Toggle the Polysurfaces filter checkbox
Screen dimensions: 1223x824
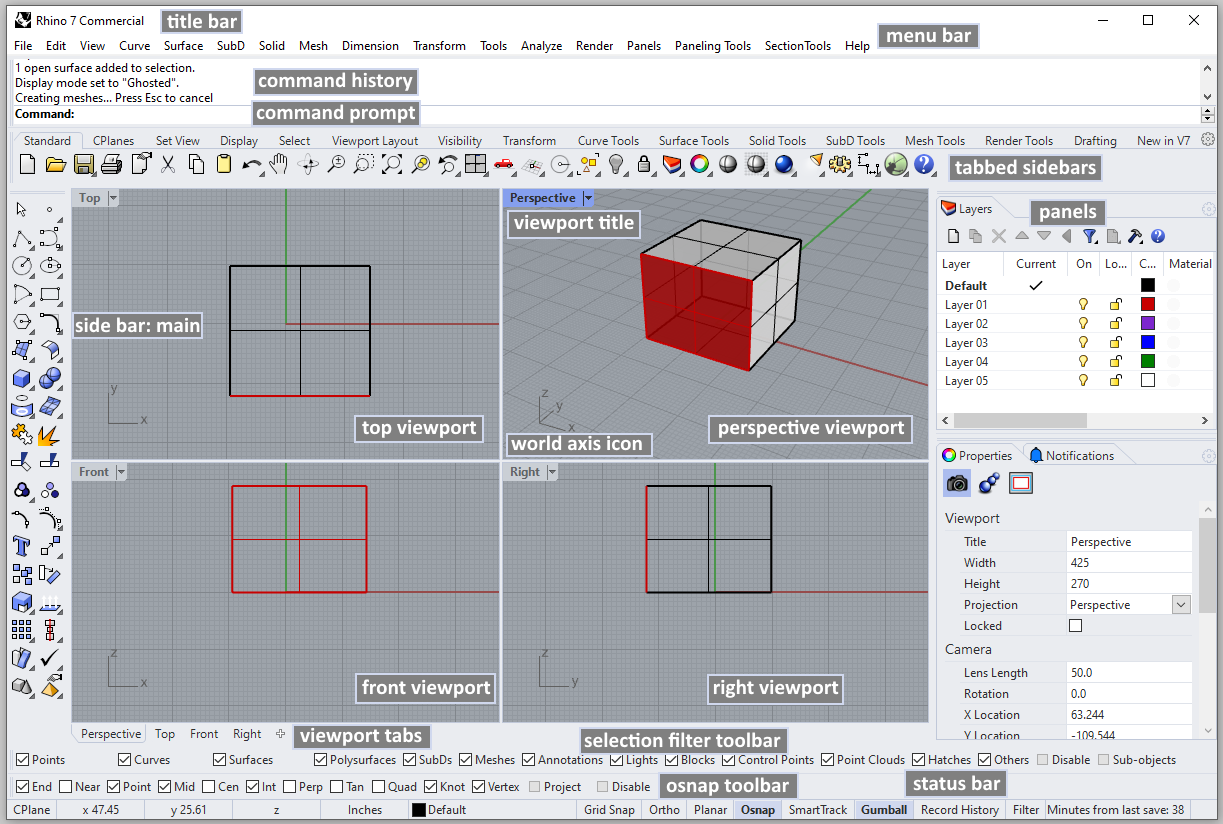tap(321, 760)
